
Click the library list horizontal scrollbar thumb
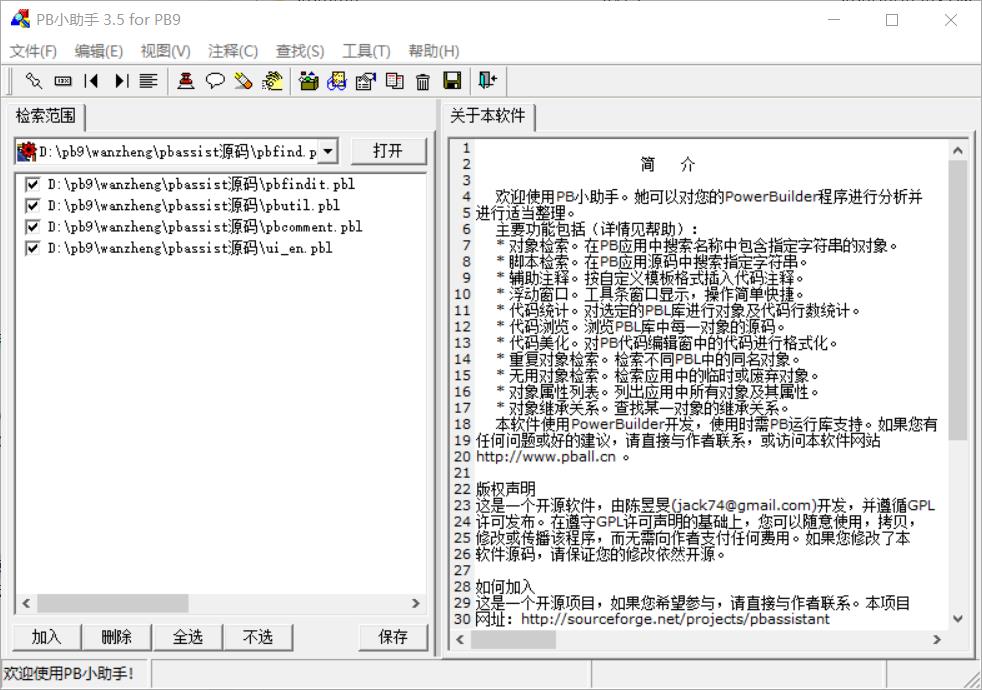(x=113, y=603)
